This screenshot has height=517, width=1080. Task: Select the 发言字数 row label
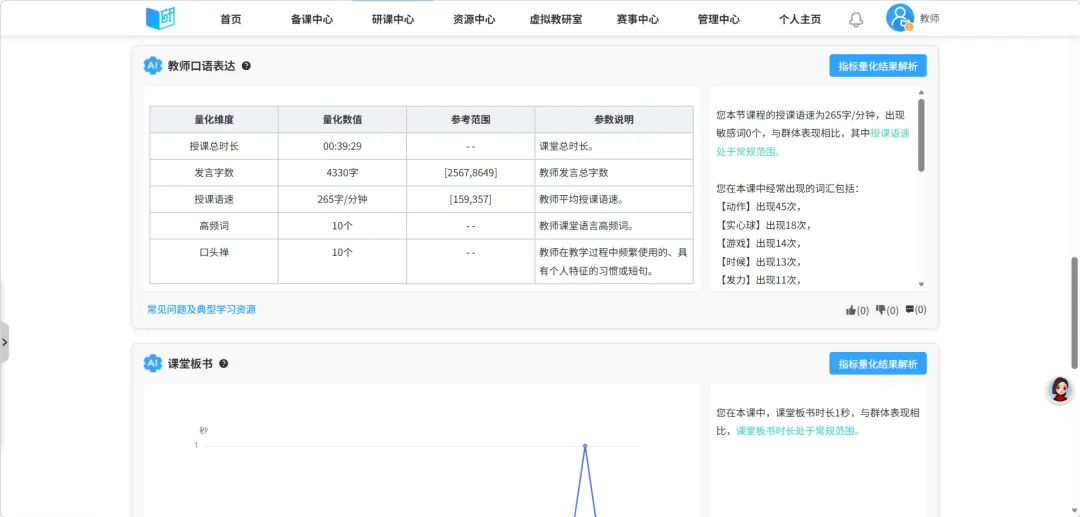(x=214, y=173)
